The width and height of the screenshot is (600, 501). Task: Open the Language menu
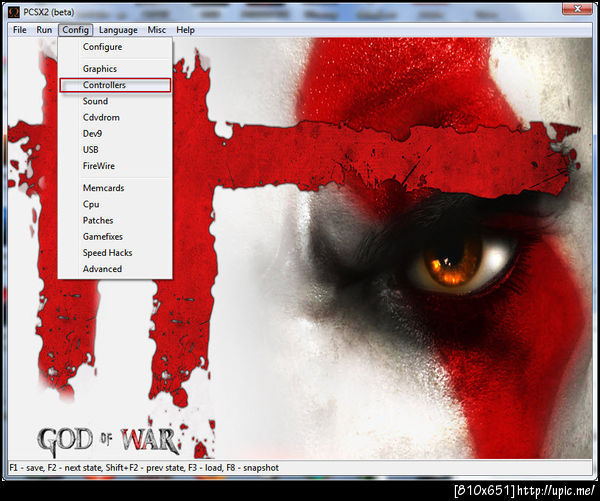[118, 30]
